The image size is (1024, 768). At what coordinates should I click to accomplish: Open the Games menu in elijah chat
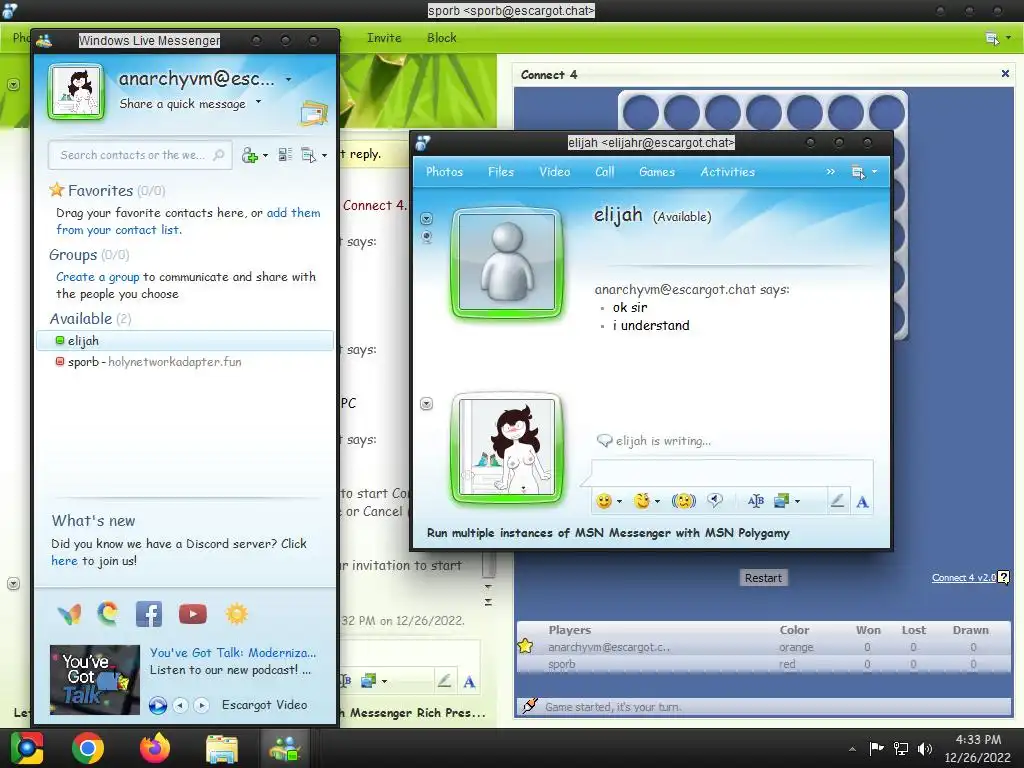click(657, 172)
